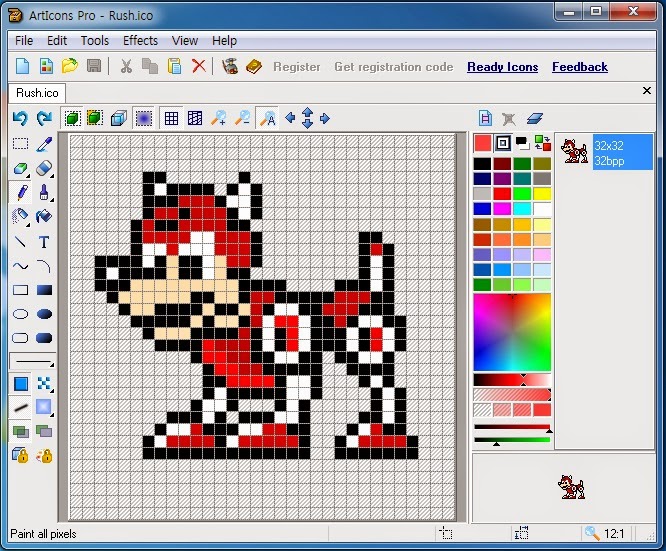666x551 pixels.
Task: Expand the brush tool options arrow
Action: click(x=52, y=199)
